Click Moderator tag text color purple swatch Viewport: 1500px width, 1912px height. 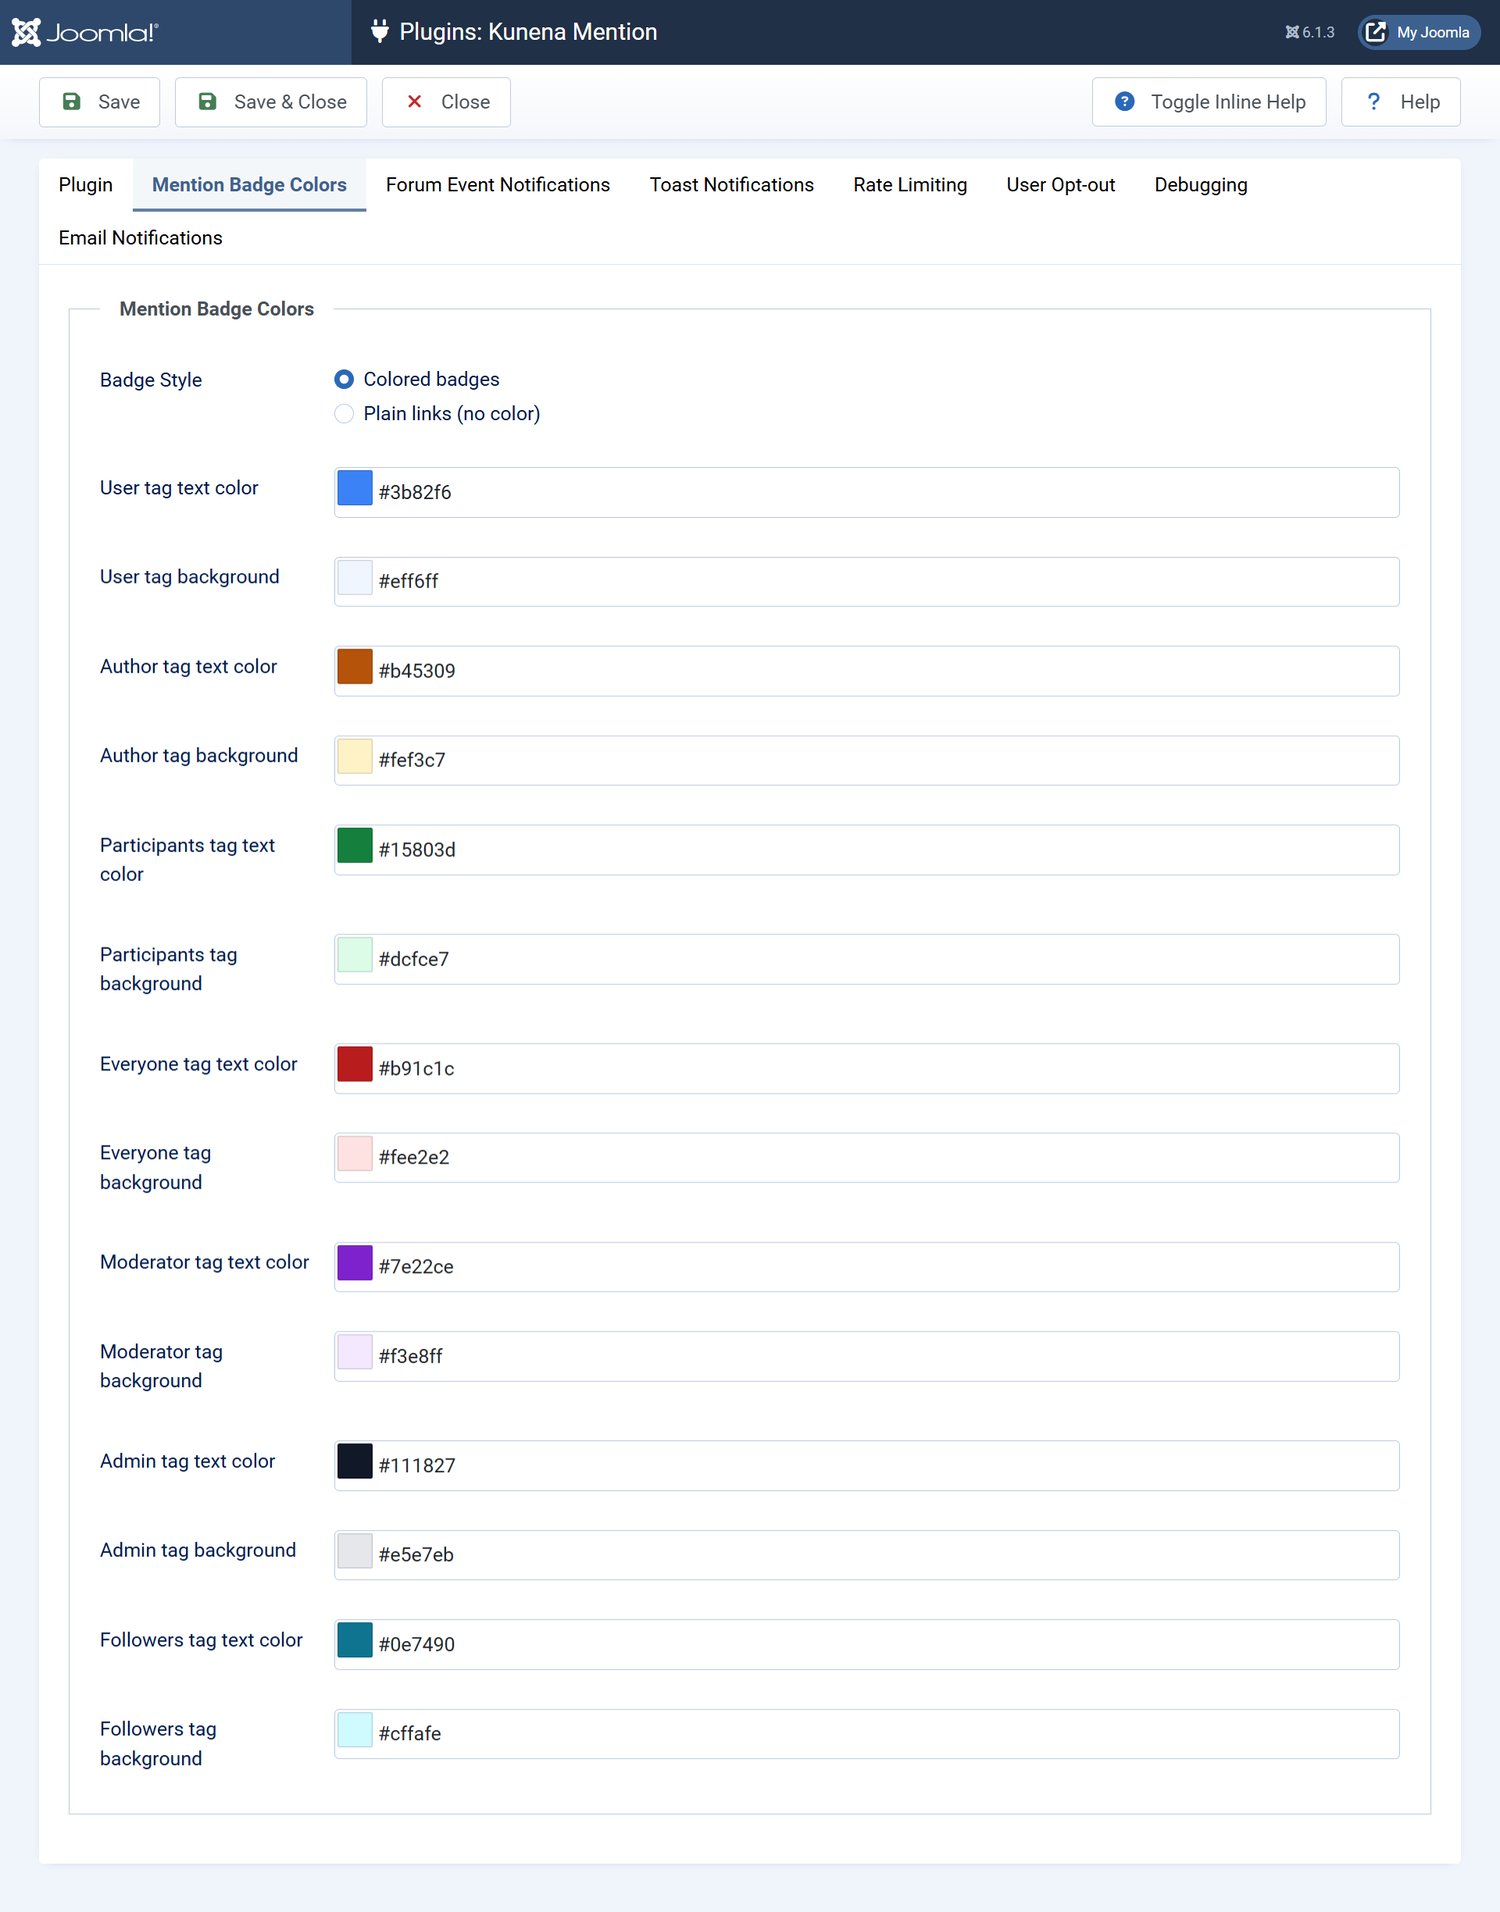click(x=355, y=1264)
